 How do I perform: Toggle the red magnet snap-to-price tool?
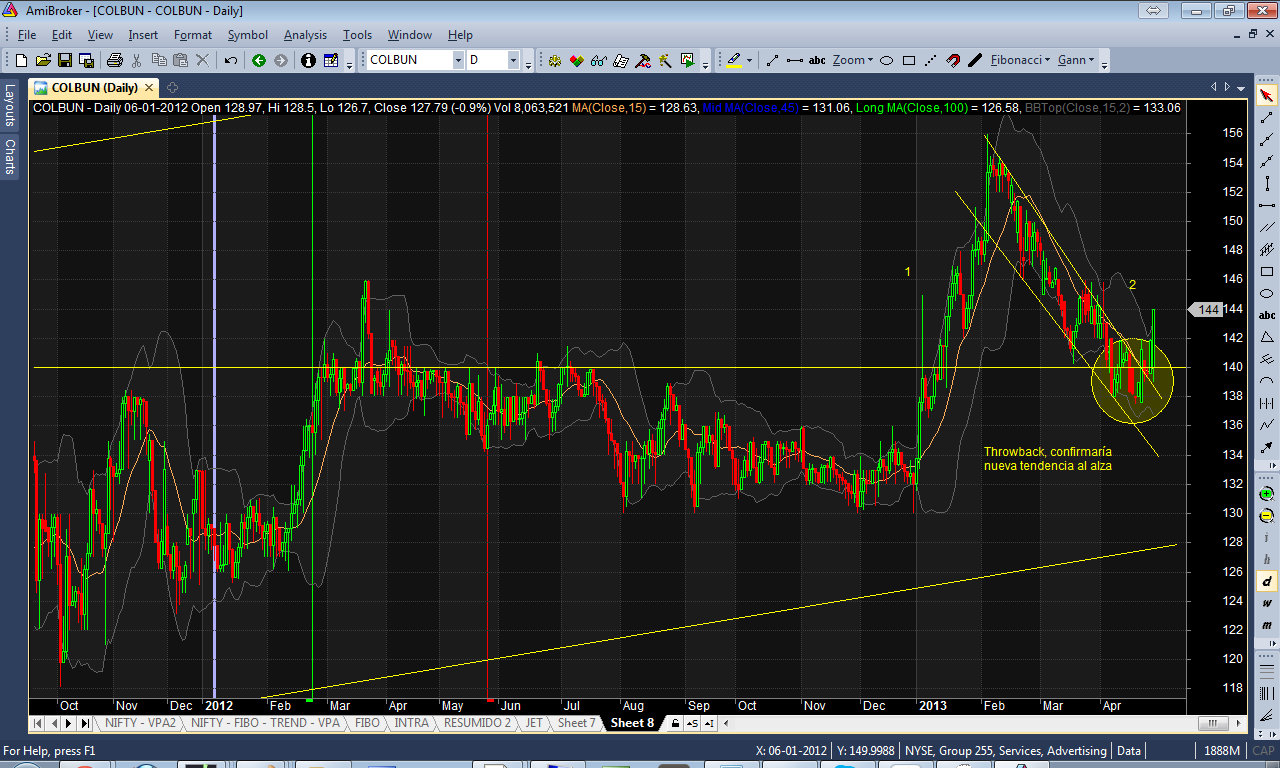pyautogui.click(x=953, y=60)
